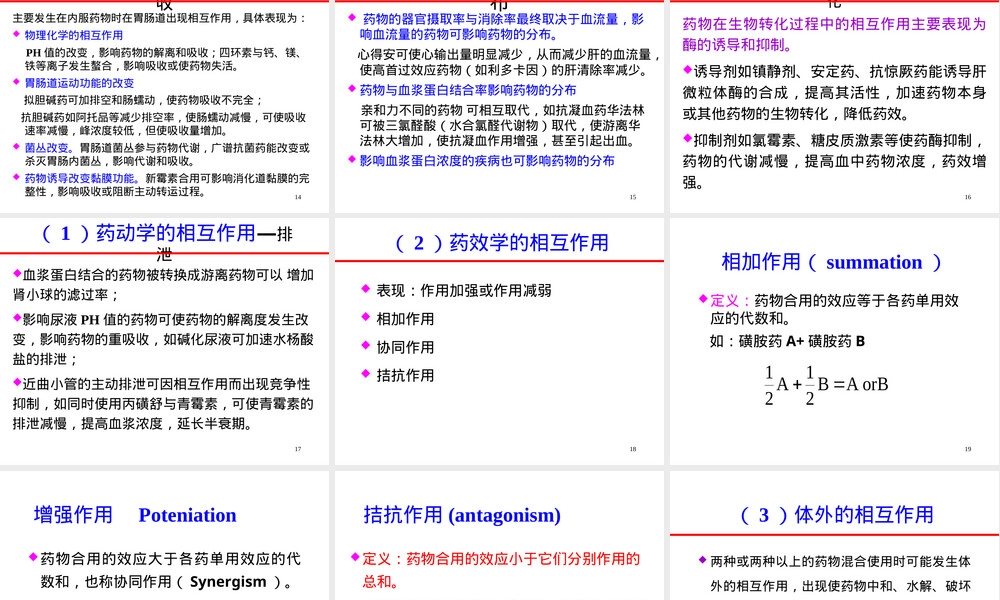Click page number 17
The width and height of the screenshot is (1000, 600).
coord(298,449)
